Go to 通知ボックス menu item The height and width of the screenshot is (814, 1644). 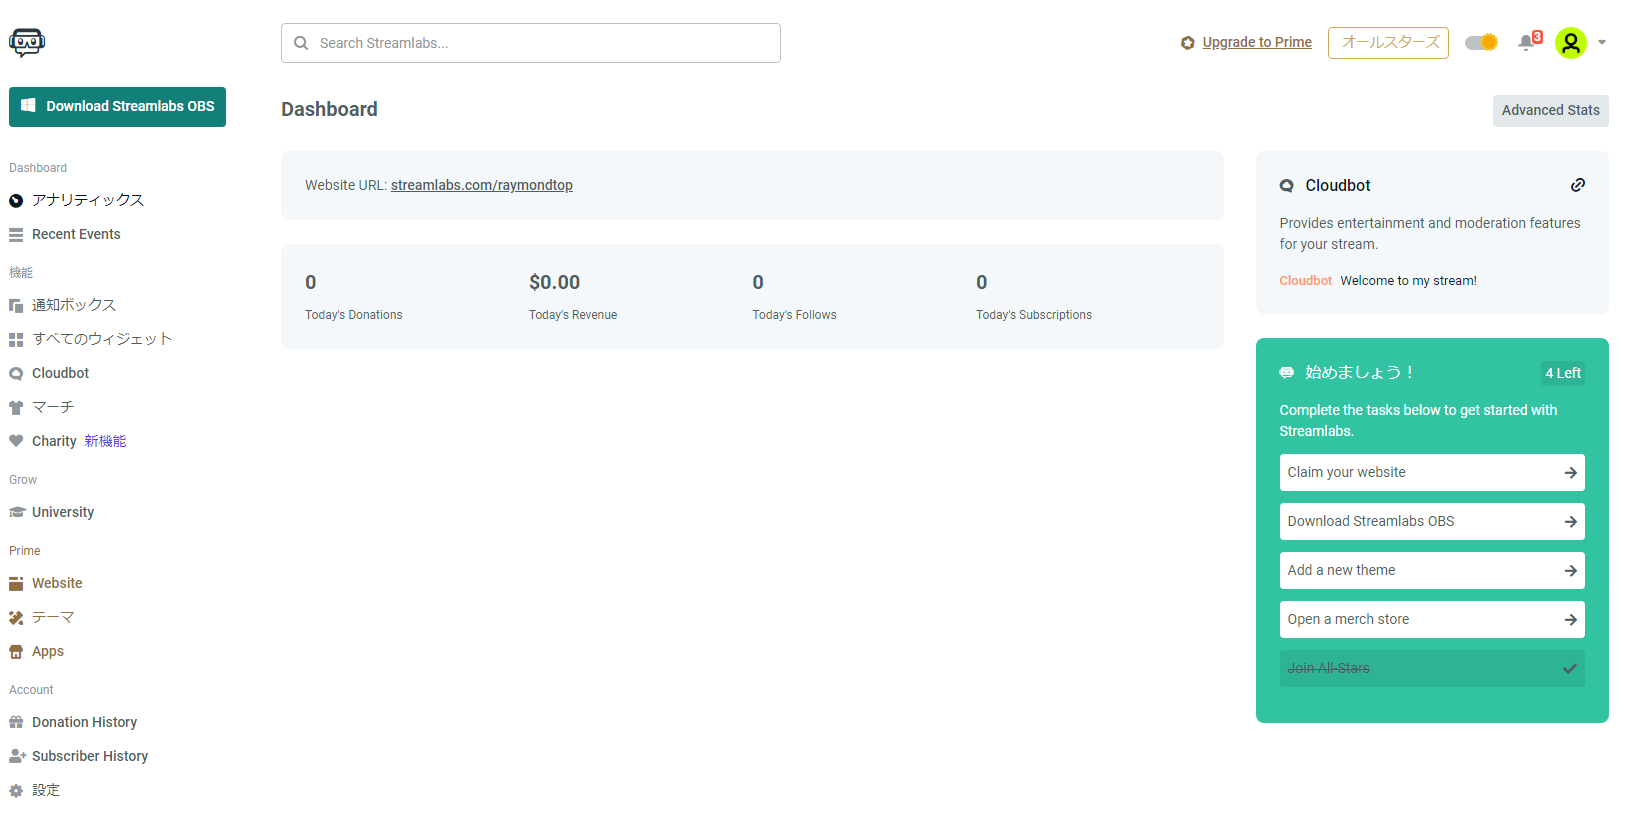[74, 305]
